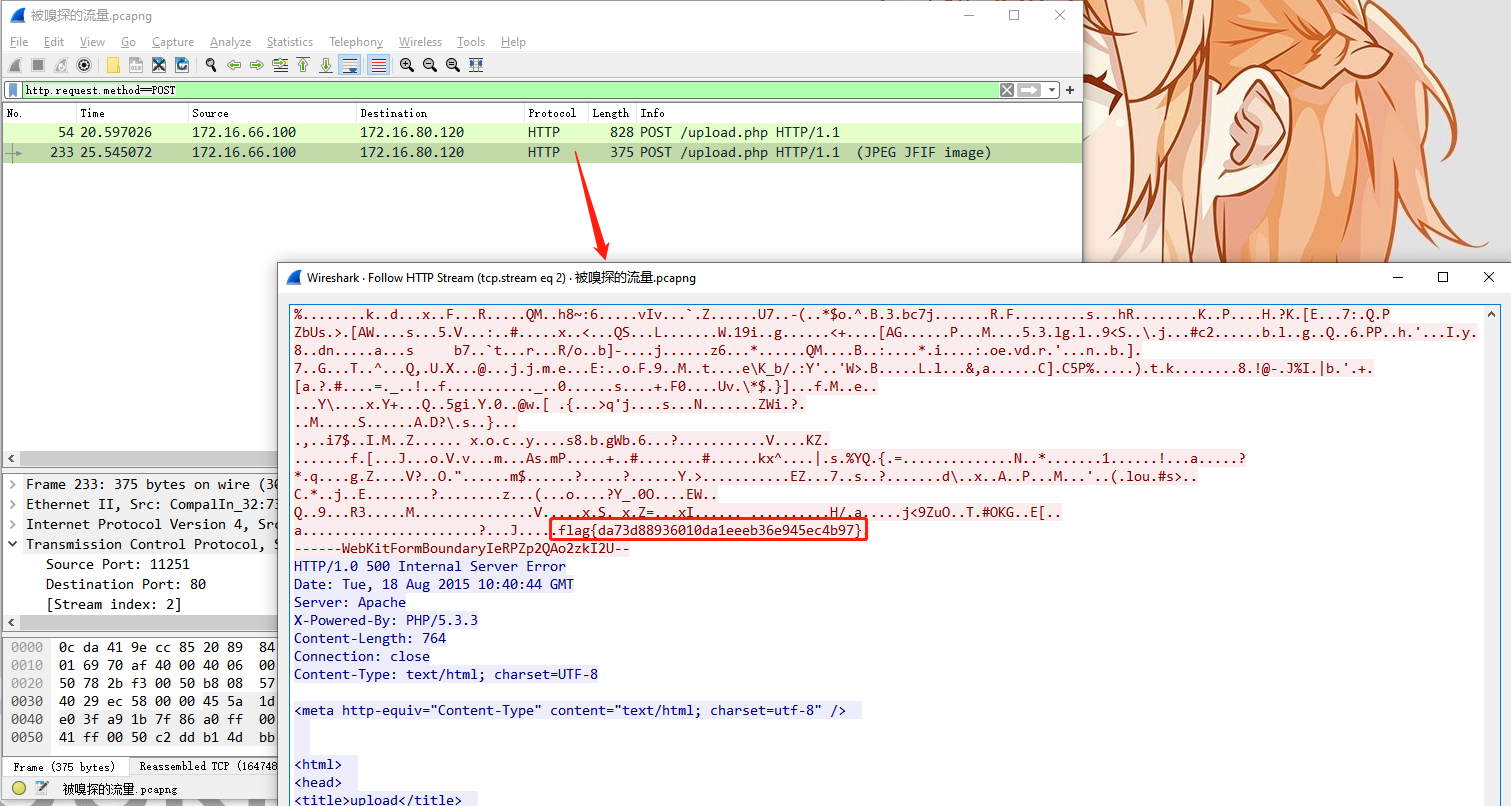Open the Statistics menu

pyautogui.click(x=289, y=42)
